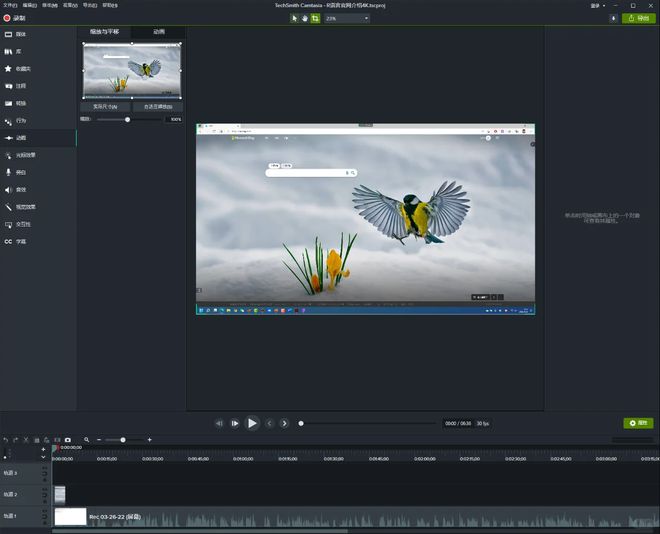
Task: Open the Media (媒体) panel
Action: coord(20,34)
